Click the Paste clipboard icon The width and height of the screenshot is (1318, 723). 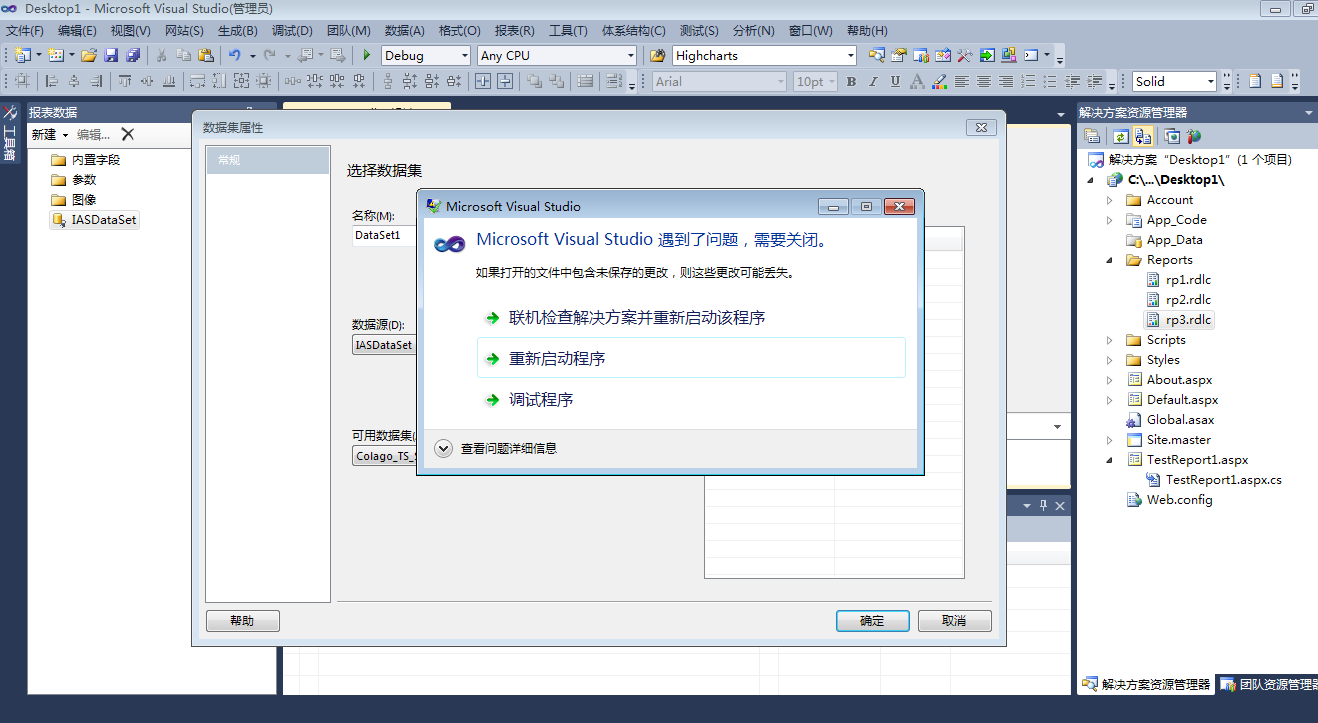(x=205, y=56)
